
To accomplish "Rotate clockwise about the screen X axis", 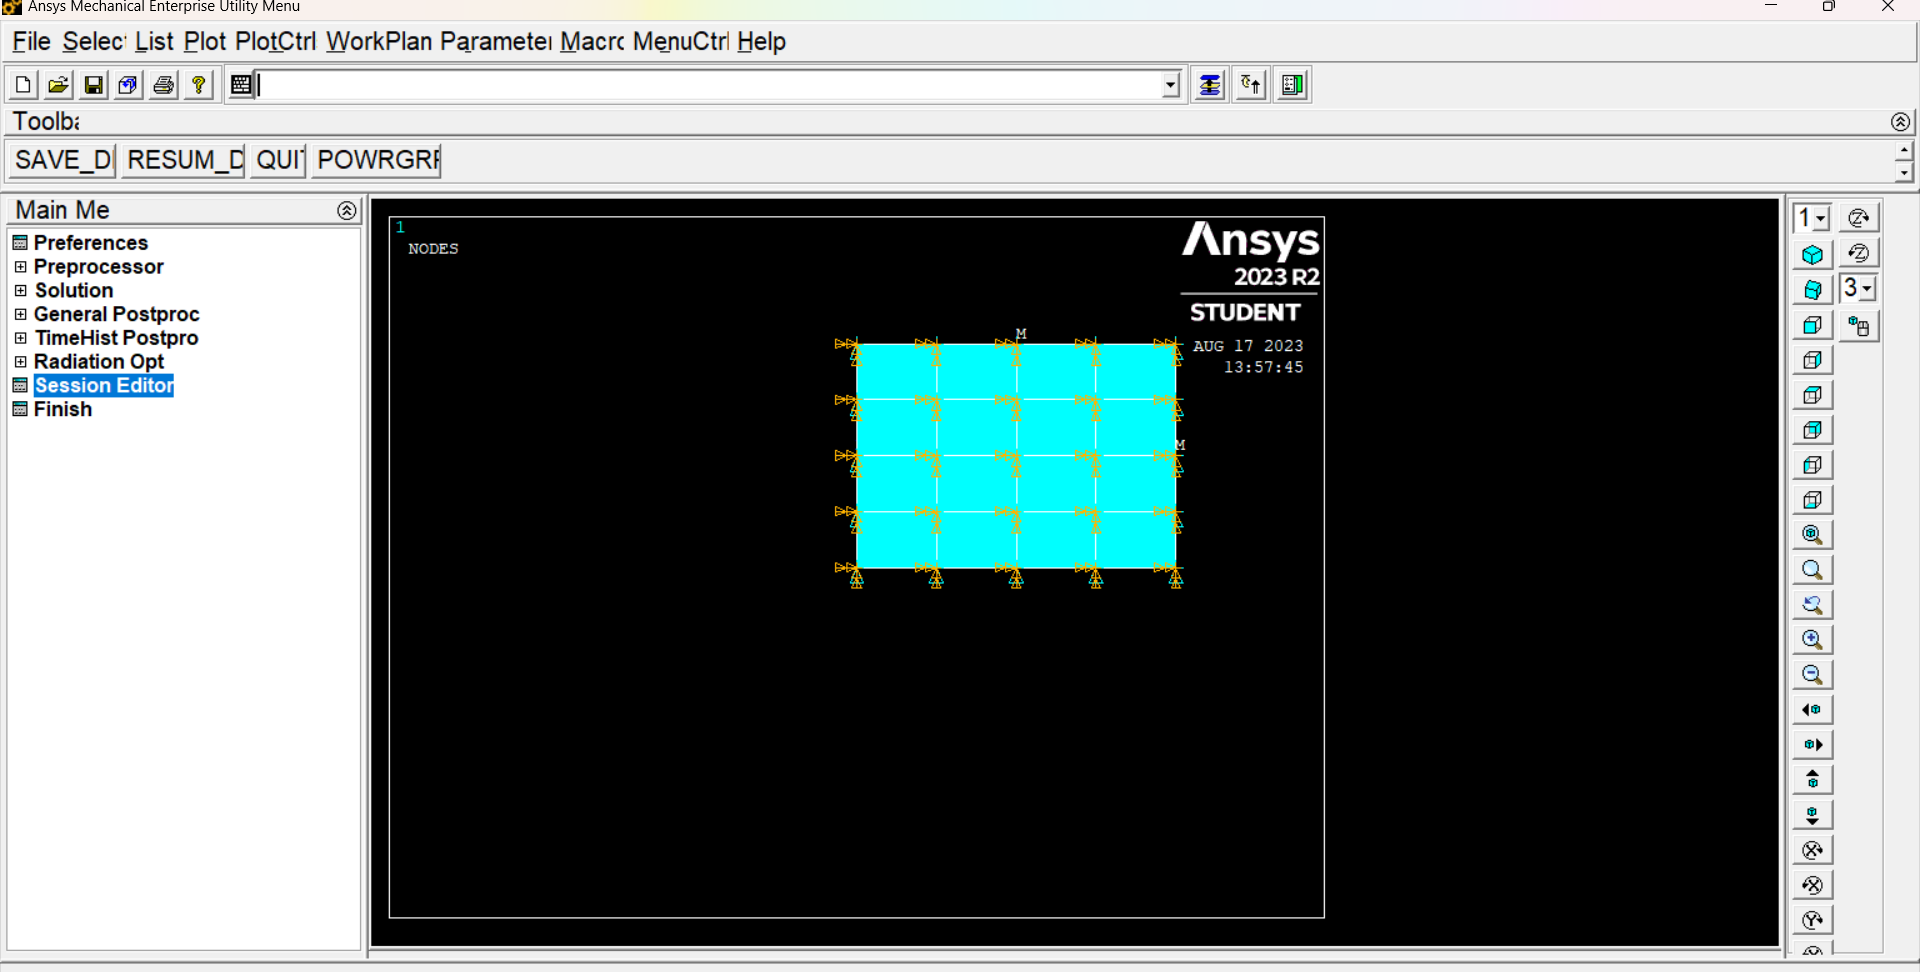I will point(1812,850).
